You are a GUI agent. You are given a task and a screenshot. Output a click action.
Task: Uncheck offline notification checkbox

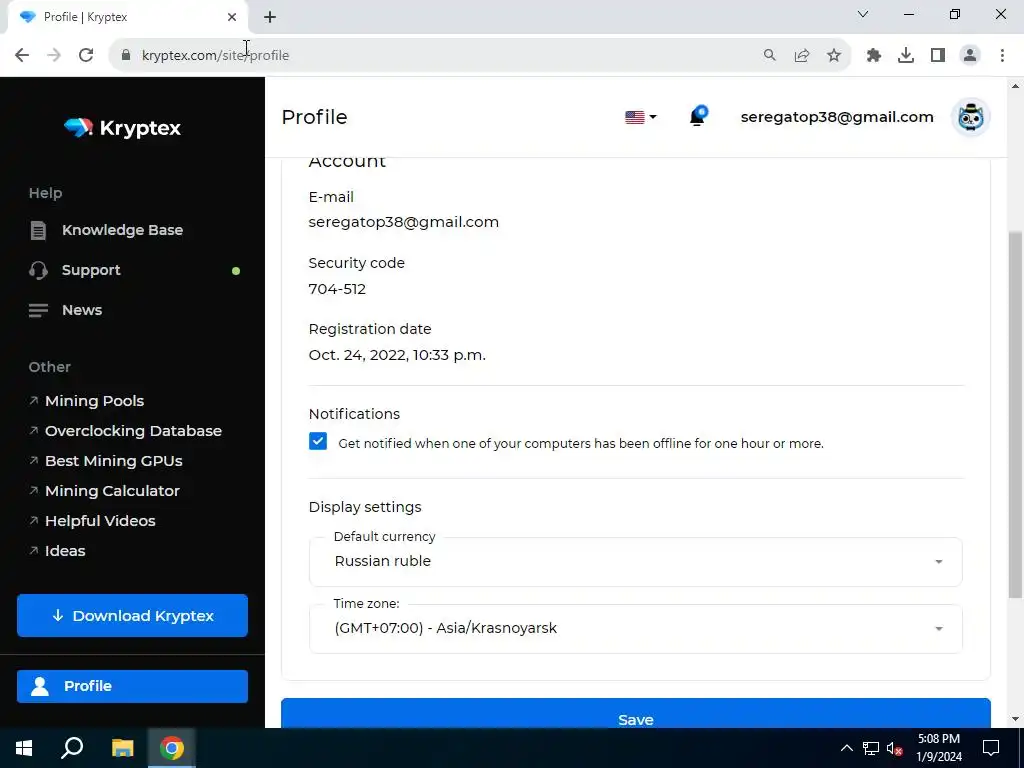click(x=318, y=441)
